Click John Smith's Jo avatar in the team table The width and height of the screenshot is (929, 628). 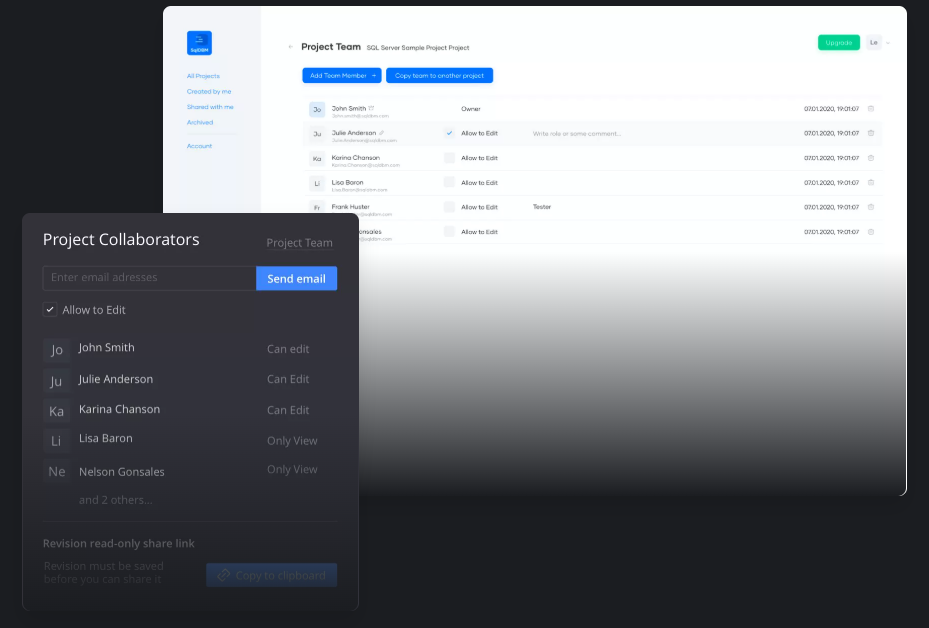point(317,109)
